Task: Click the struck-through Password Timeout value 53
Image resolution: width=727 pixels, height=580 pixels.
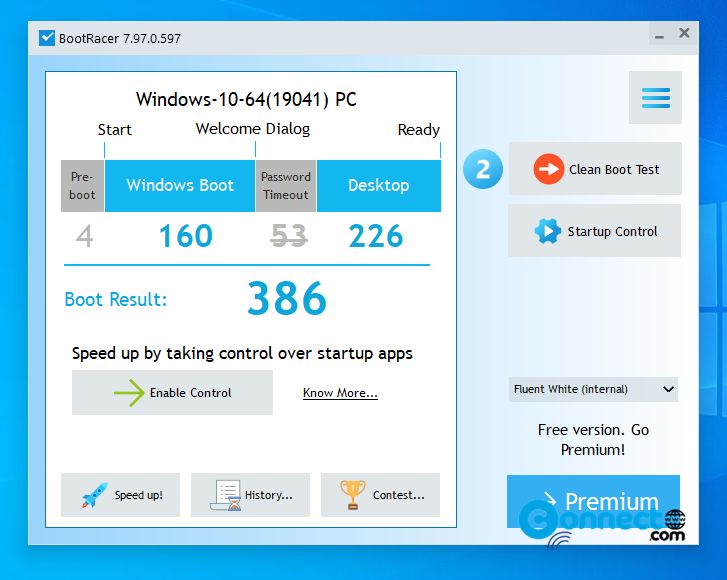Action: [289, 236]
